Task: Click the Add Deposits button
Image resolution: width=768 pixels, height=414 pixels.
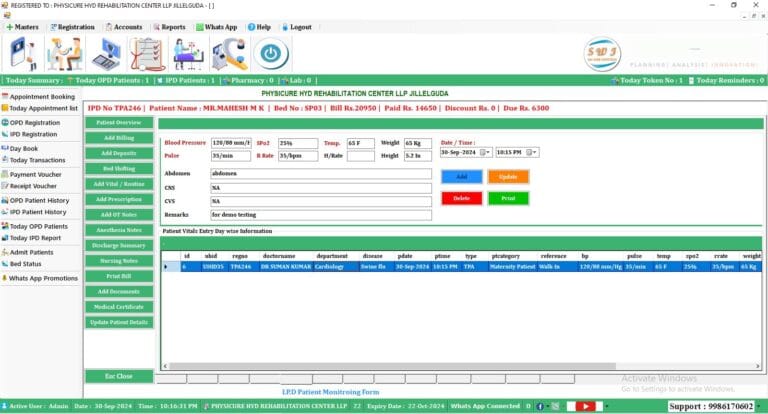Action: [x=119, y=153]
